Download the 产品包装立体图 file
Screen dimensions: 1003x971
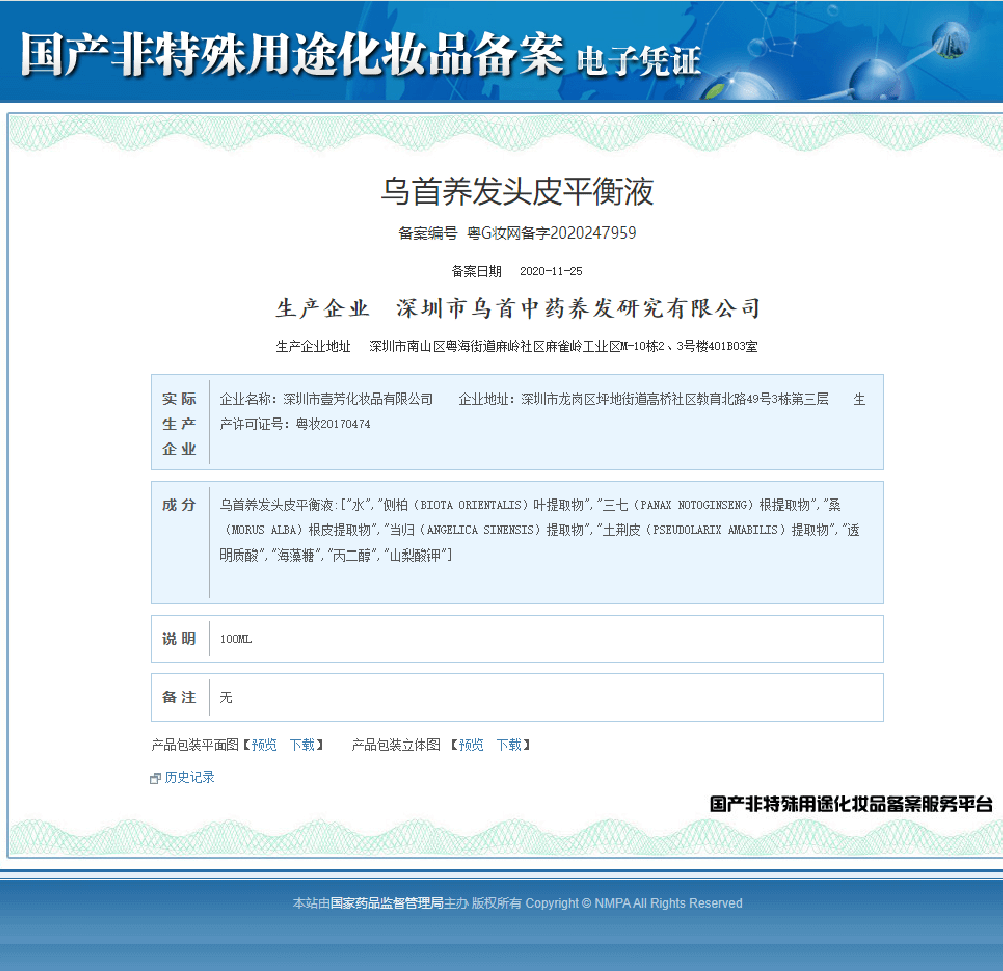[x=509, y=745]
